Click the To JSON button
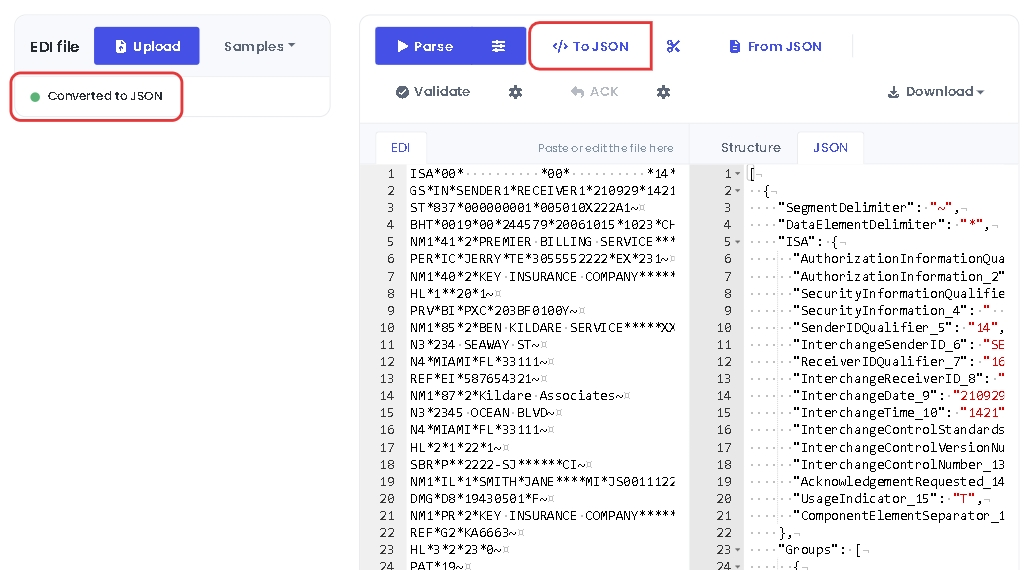The width and height of the screenshot is (1034, 570). (x=590, y=46)
